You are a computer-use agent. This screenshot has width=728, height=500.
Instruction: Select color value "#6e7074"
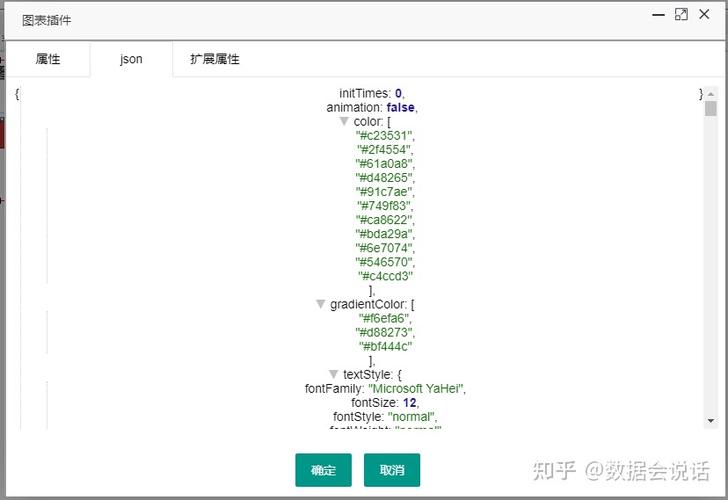(x=384, y=248)
